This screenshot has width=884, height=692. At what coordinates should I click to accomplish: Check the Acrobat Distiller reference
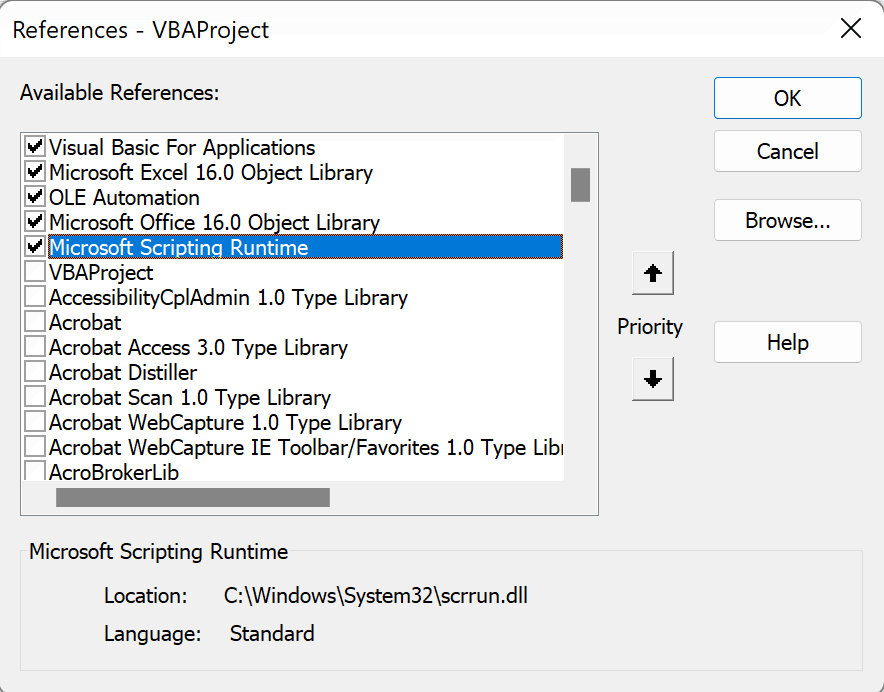coord(35,372)
